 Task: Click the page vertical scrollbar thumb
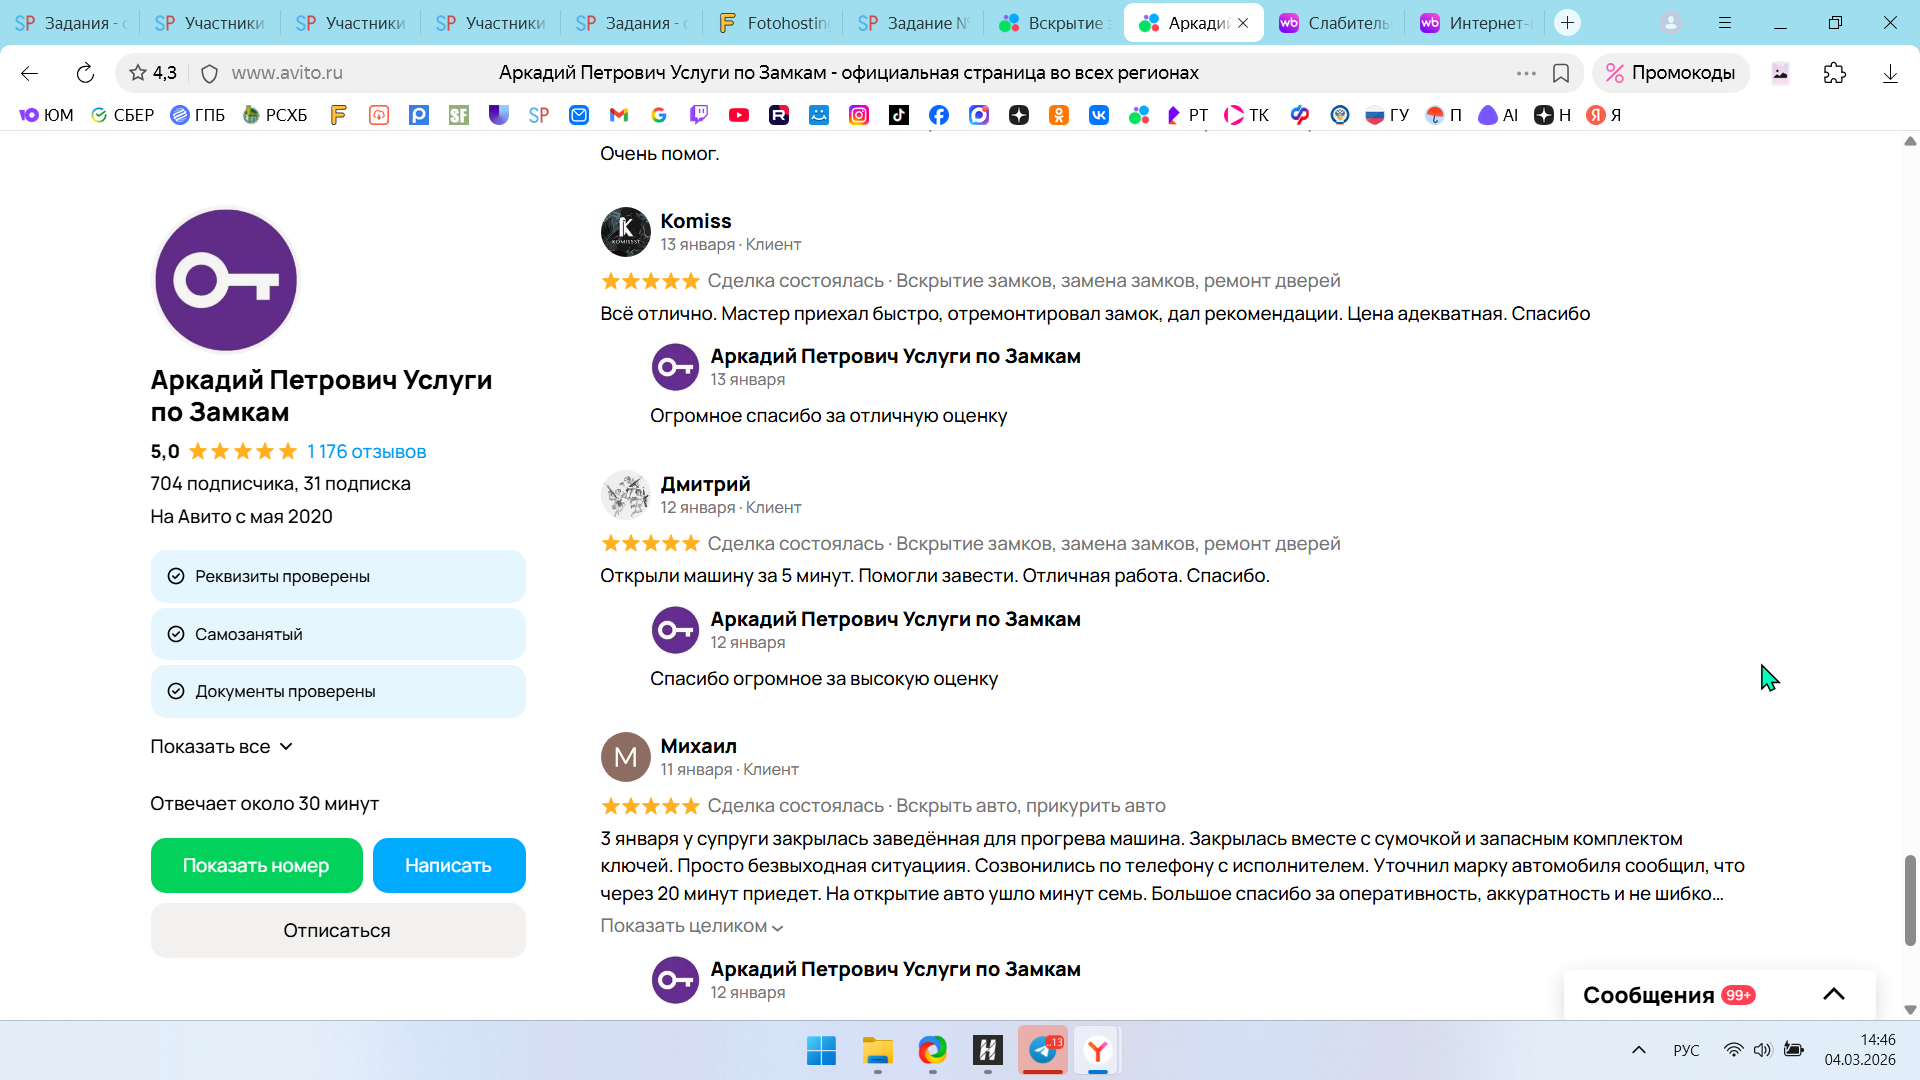tap(1910, 900)
